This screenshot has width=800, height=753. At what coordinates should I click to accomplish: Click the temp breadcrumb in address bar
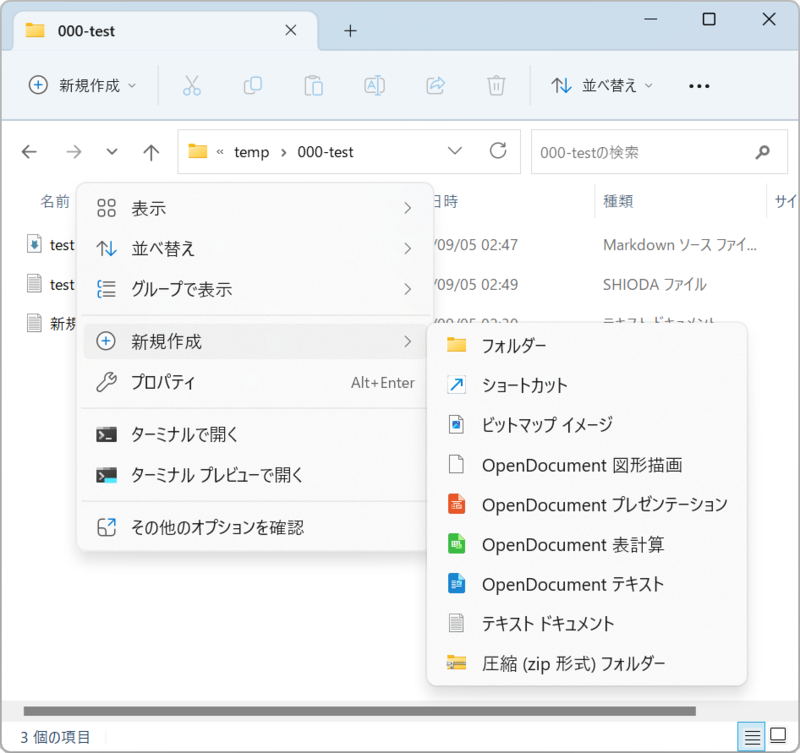coord(252,152)
